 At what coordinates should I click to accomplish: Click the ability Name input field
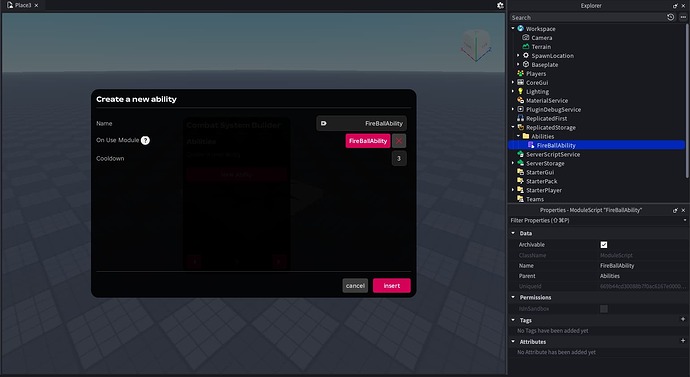point(361,123)
